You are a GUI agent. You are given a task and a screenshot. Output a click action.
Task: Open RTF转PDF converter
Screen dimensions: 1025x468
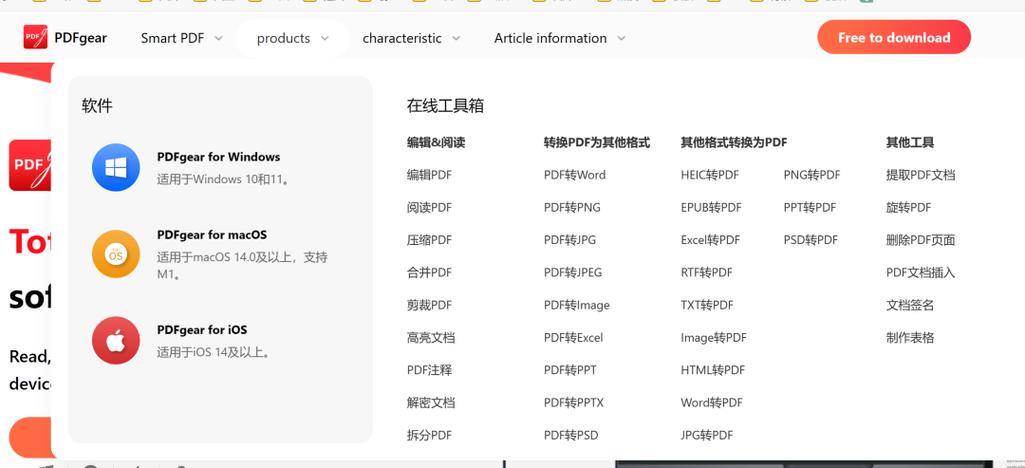pos(707,273)
